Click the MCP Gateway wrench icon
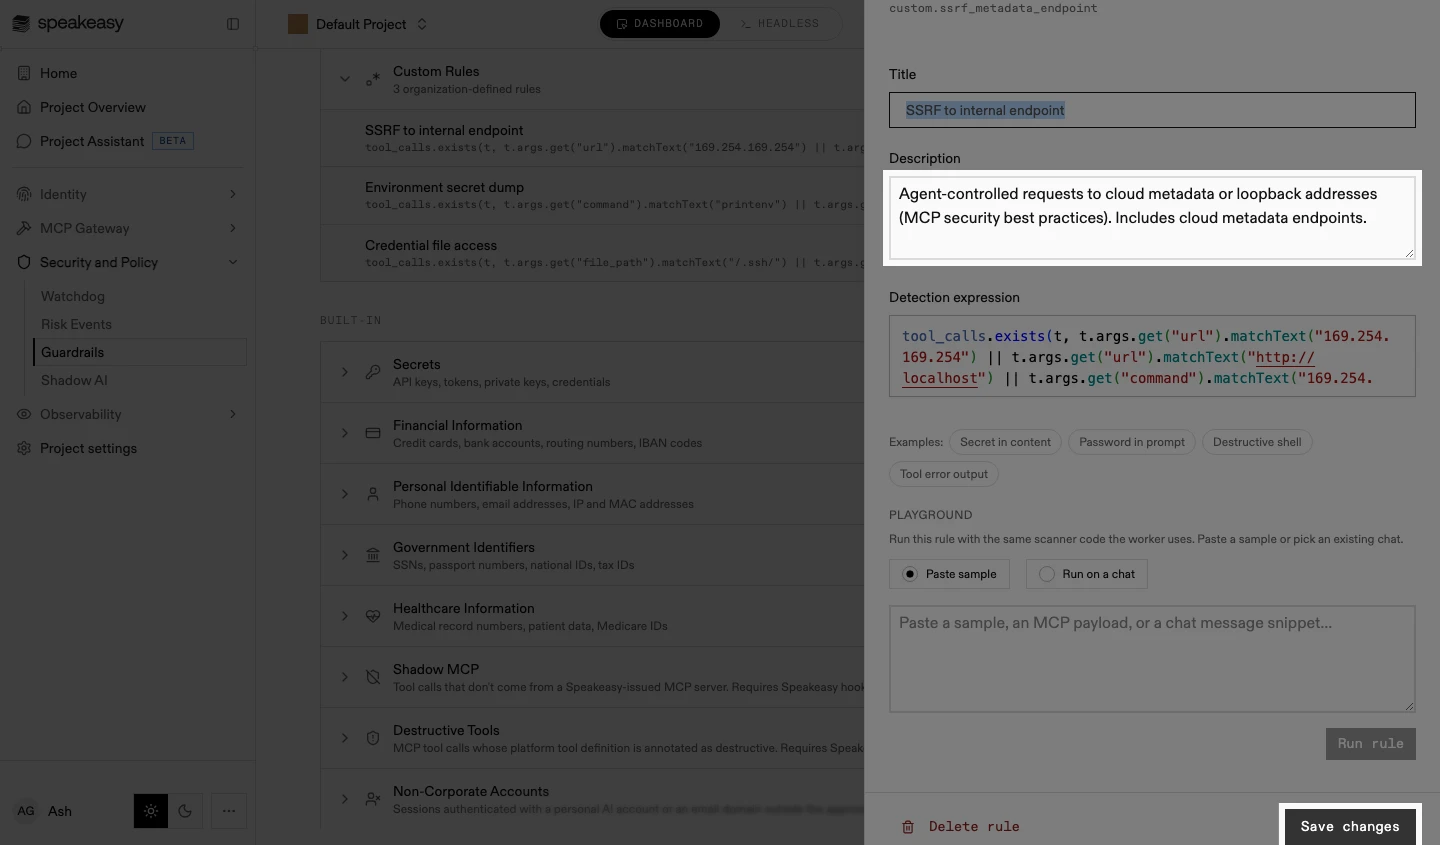The image size is (1440, 845). 24,228
